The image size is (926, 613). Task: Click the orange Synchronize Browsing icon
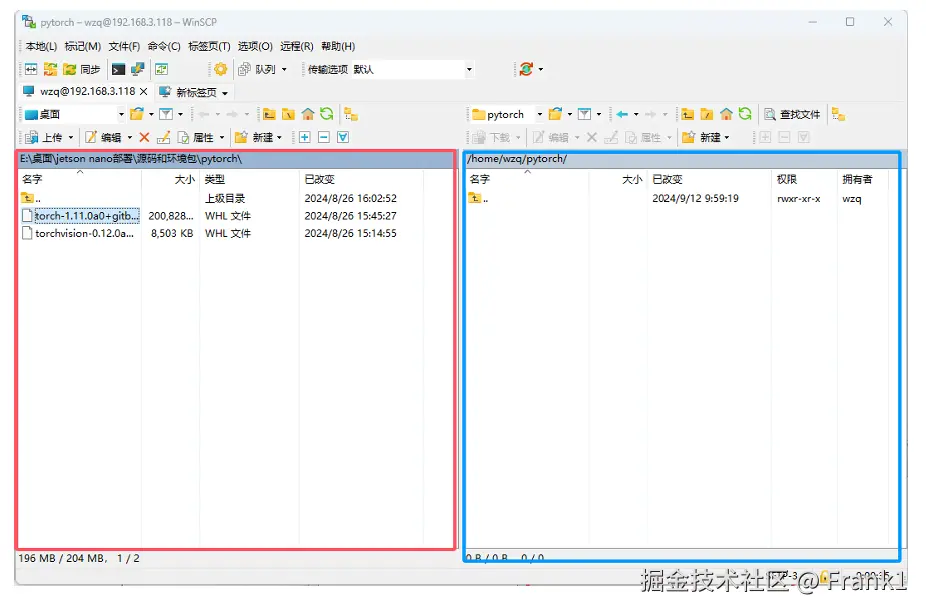pos(50,70)
